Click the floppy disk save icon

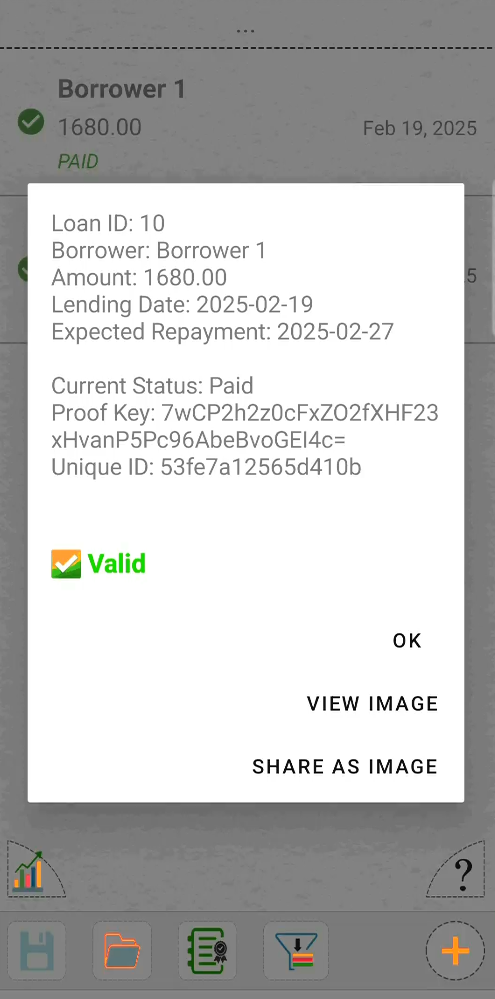pos(36,951)
